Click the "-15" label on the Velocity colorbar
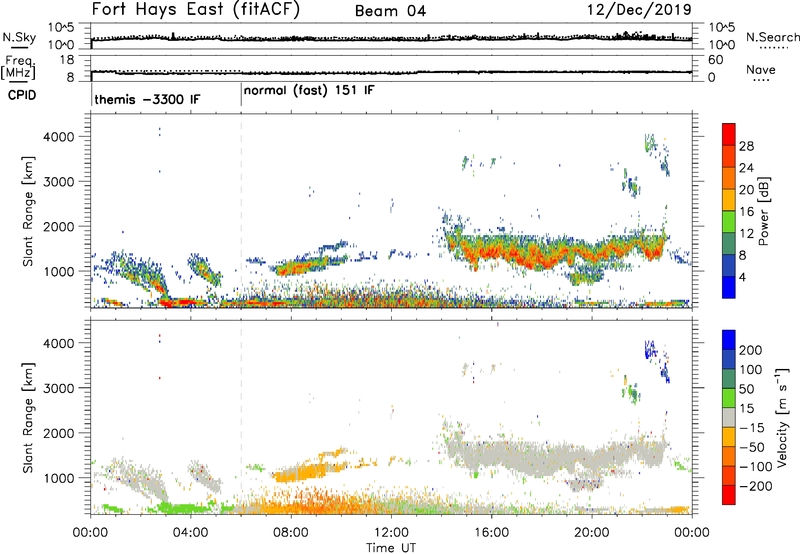The image size is (800, 554). point(752,427)
